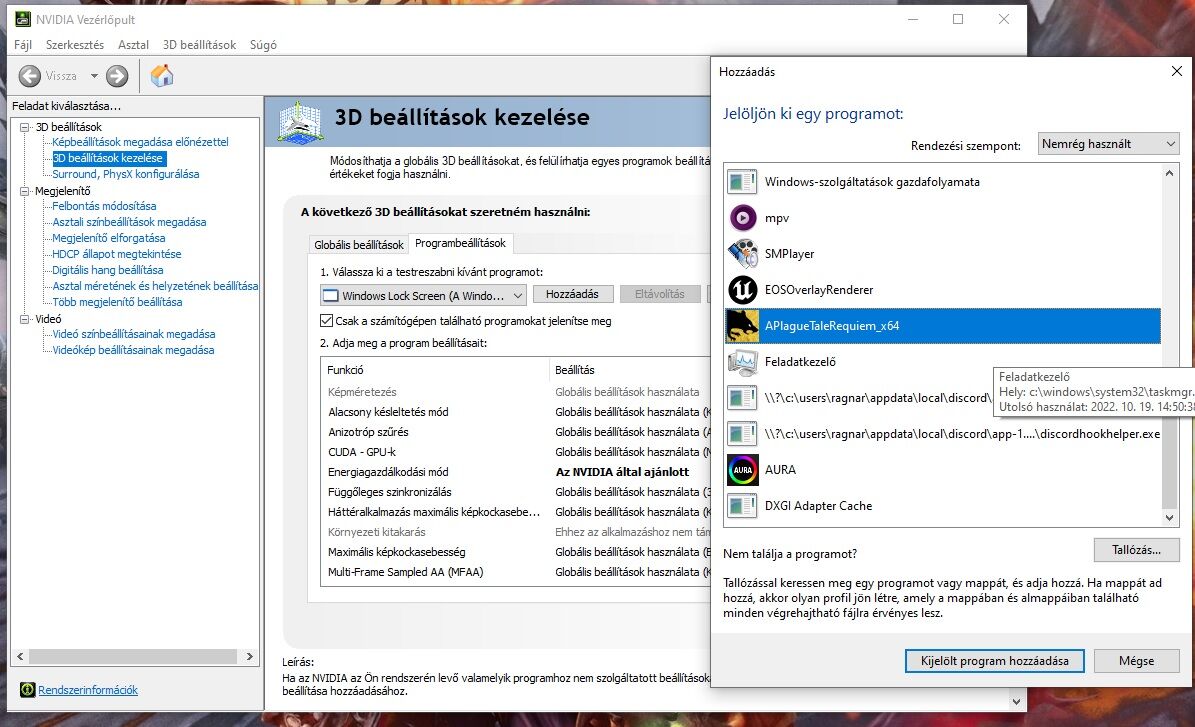Click the Back arrow icon in toolbar
Image resolution: width=1195 pixels, height=727 pixels.
[x=30, y=75]
